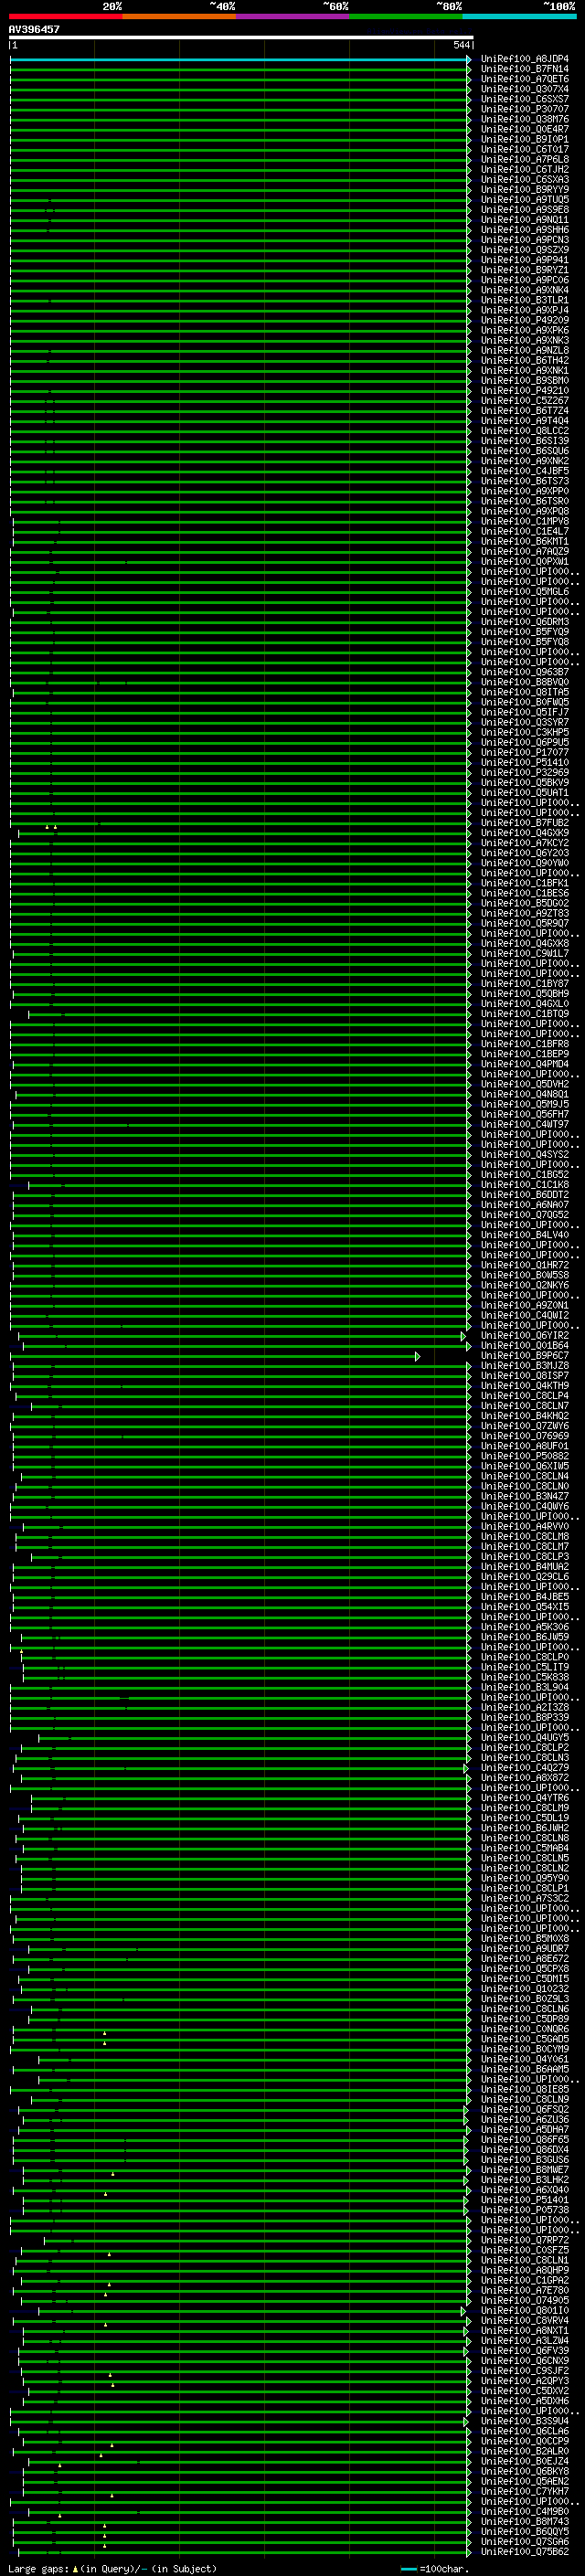The height and width of the screenshot is (2576, 585).
Task: Choose the label UniRef100_A5K306
Action: [525, 1627]
